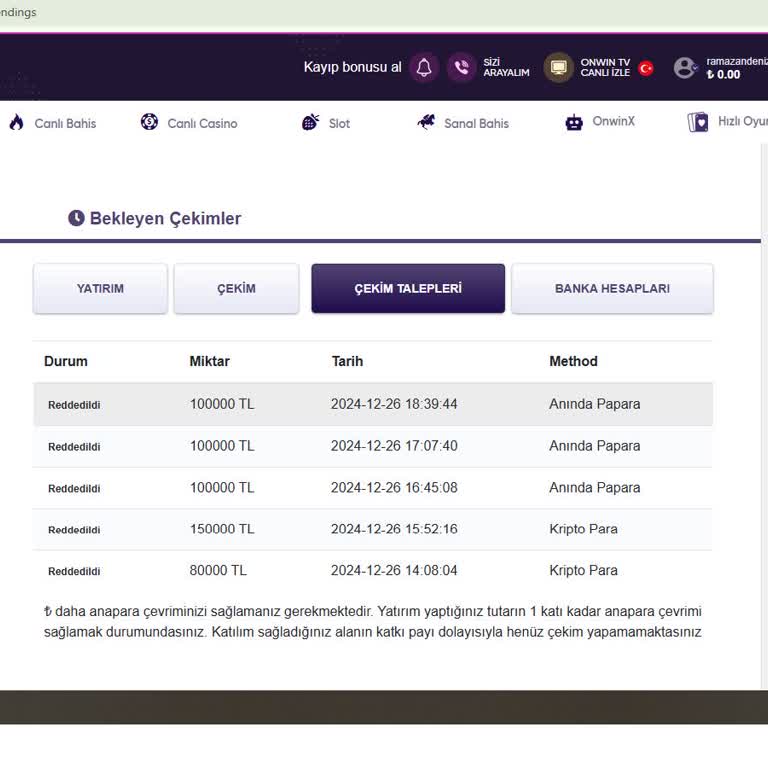Open the BANKA HESAPLARI tab

pyautogui.click(x=612, y=288)
